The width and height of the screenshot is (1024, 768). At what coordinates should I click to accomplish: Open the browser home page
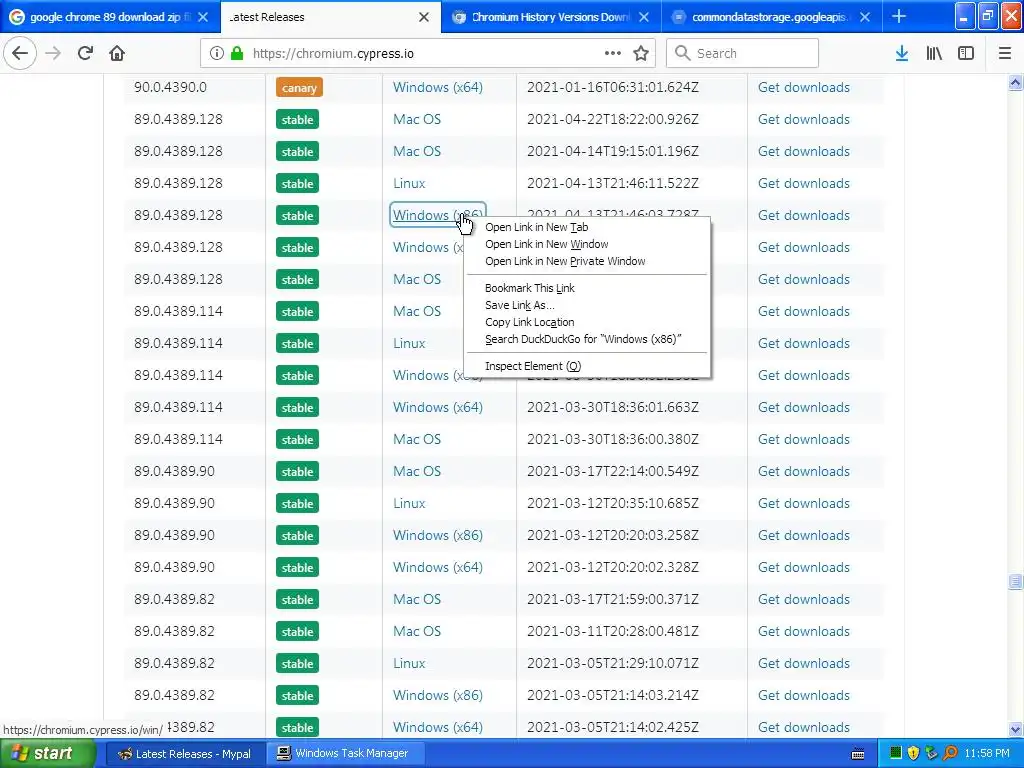click(x=117, y=53)
